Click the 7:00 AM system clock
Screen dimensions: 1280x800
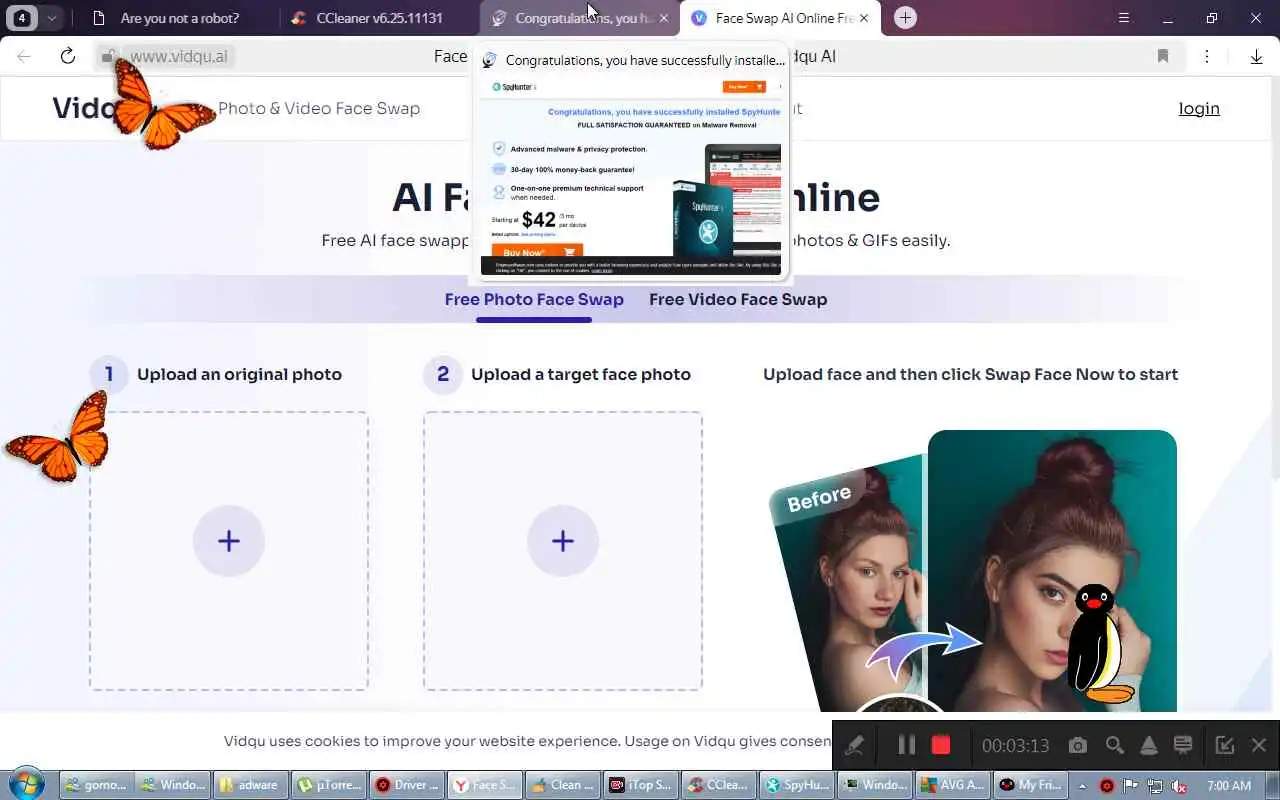coord(1229,785)
